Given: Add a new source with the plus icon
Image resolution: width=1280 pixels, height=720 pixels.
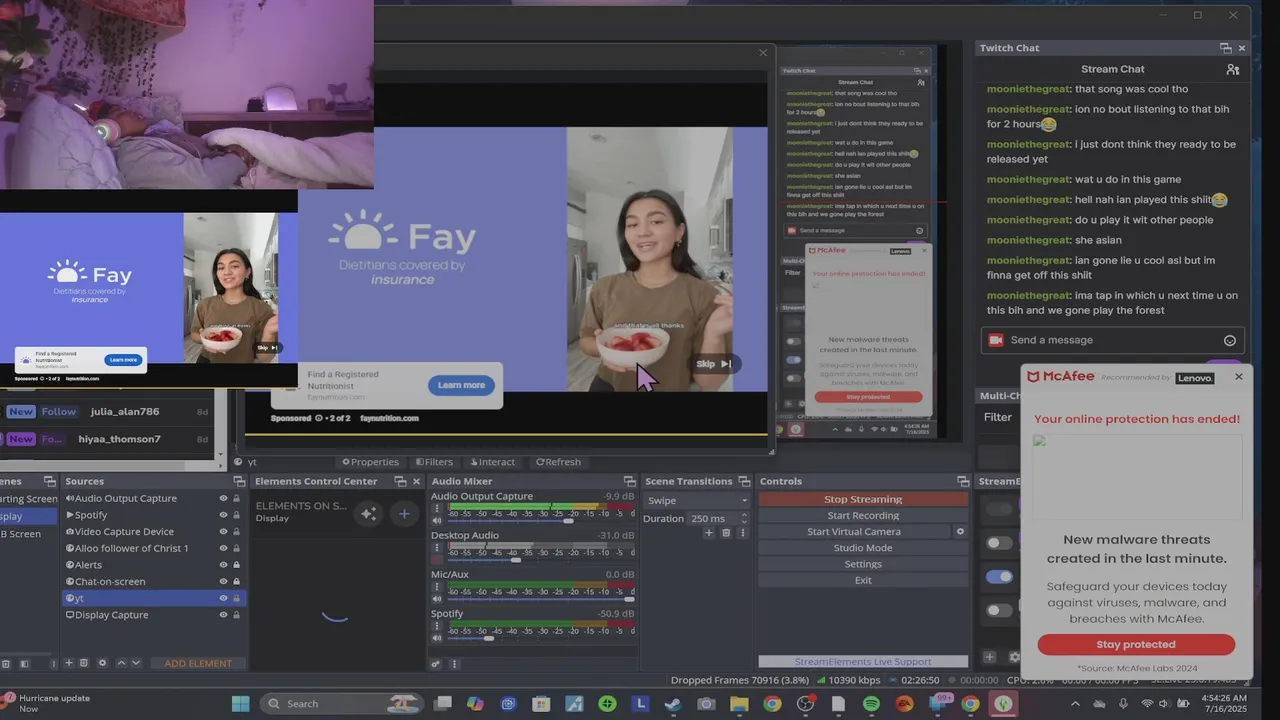Looking at the screenshot, I should (x=69, y=663).
